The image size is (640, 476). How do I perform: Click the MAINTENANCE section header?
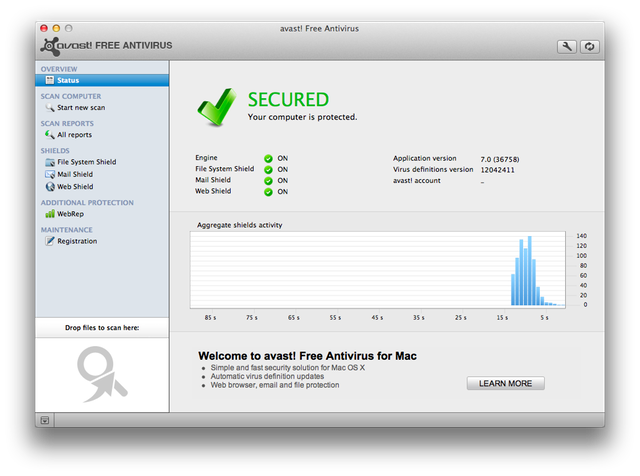point(67,230)
